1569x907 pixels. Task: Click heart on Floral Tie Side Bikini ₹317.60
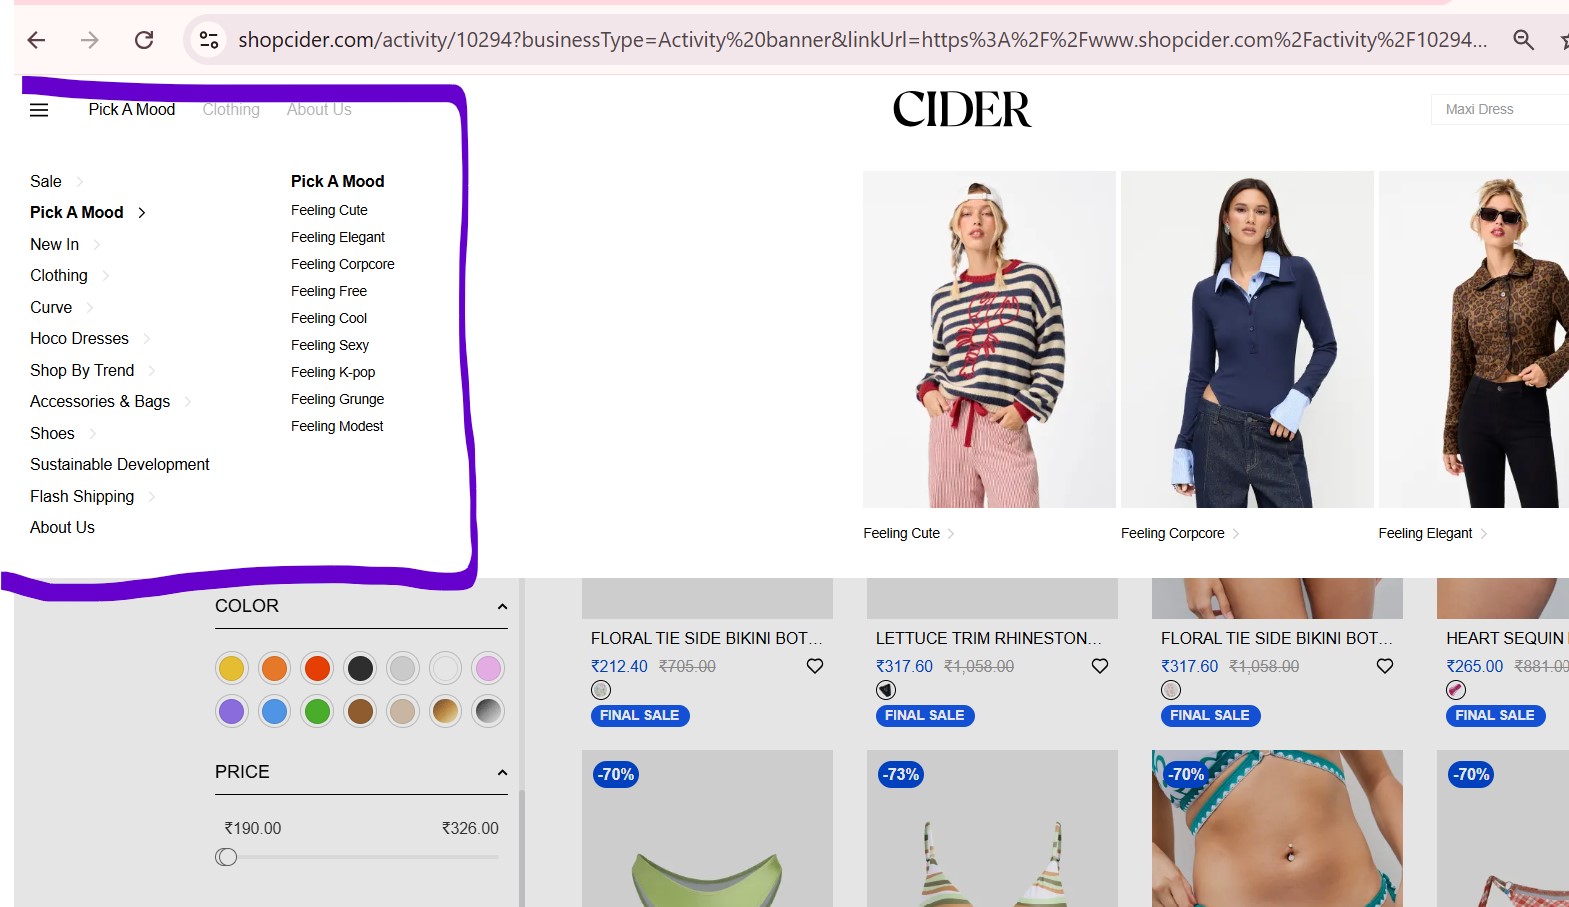(x=1385, y=666)
